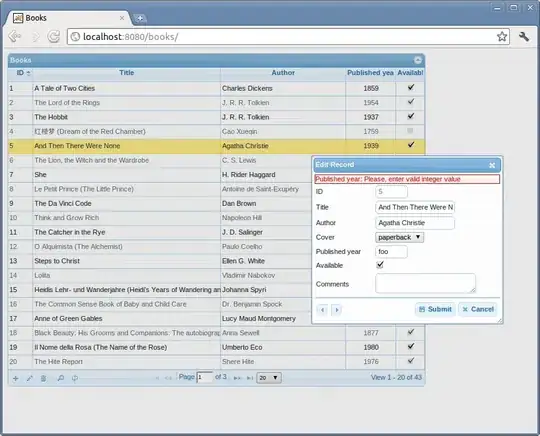Toggle Available checkbox for Dream of the Red Chamber

[x=410, y=131]
